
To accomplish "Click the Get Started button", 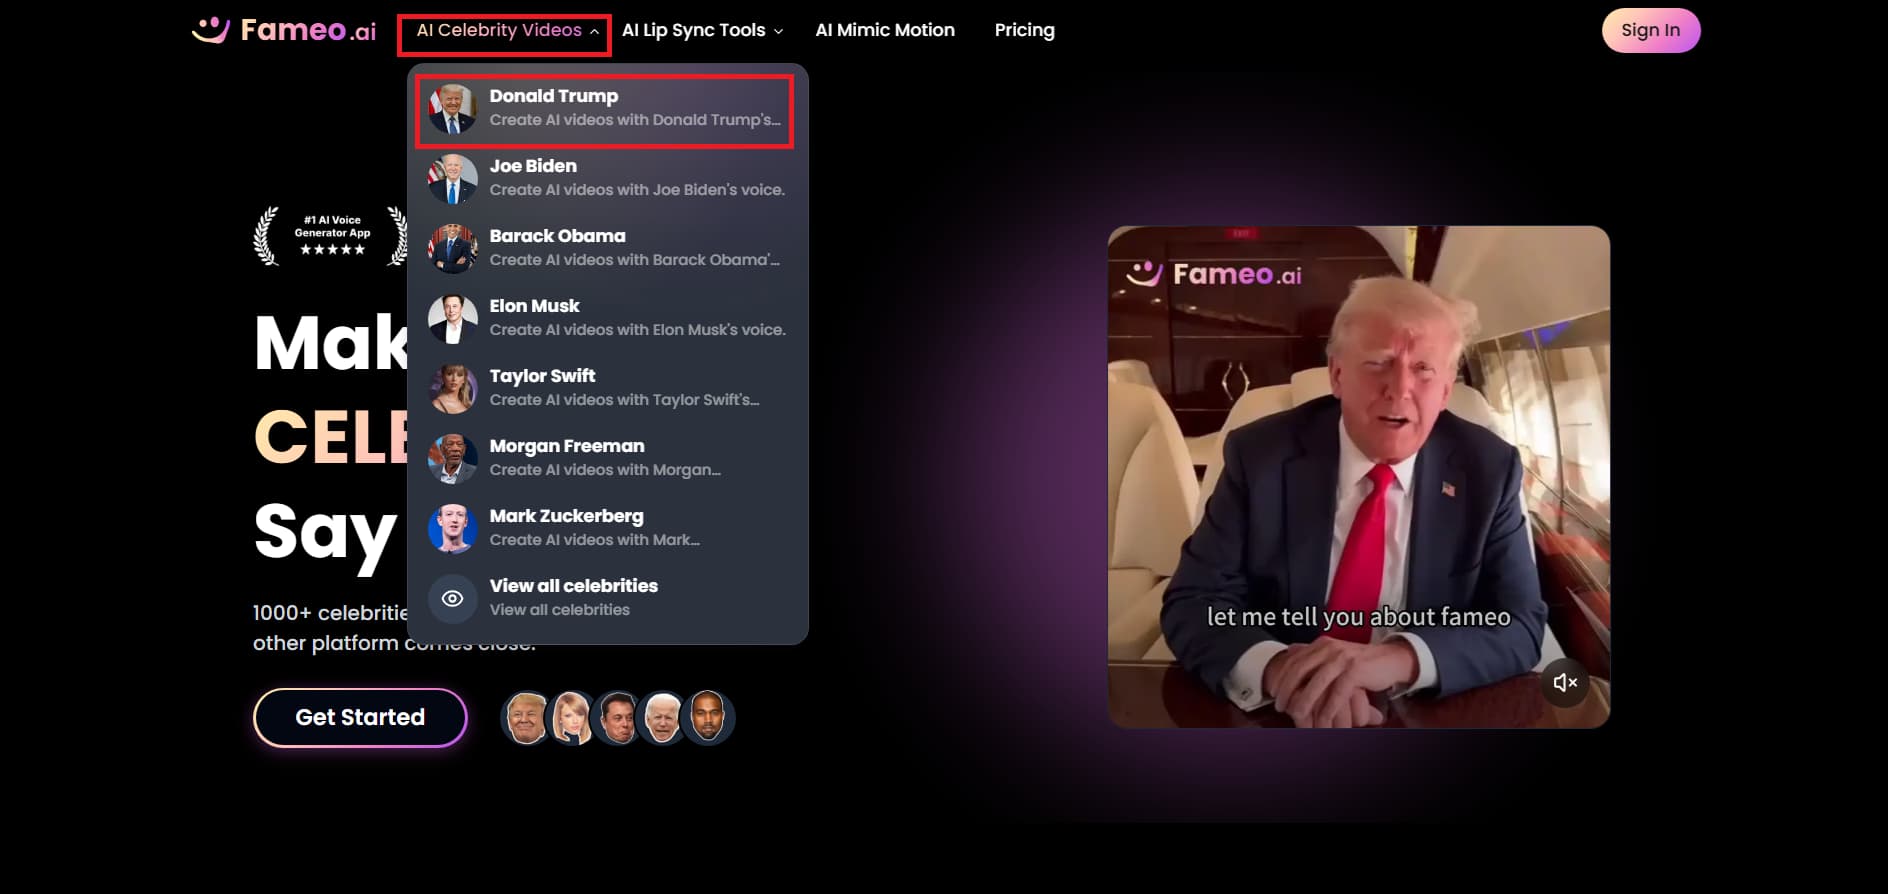I will point(360,717).
